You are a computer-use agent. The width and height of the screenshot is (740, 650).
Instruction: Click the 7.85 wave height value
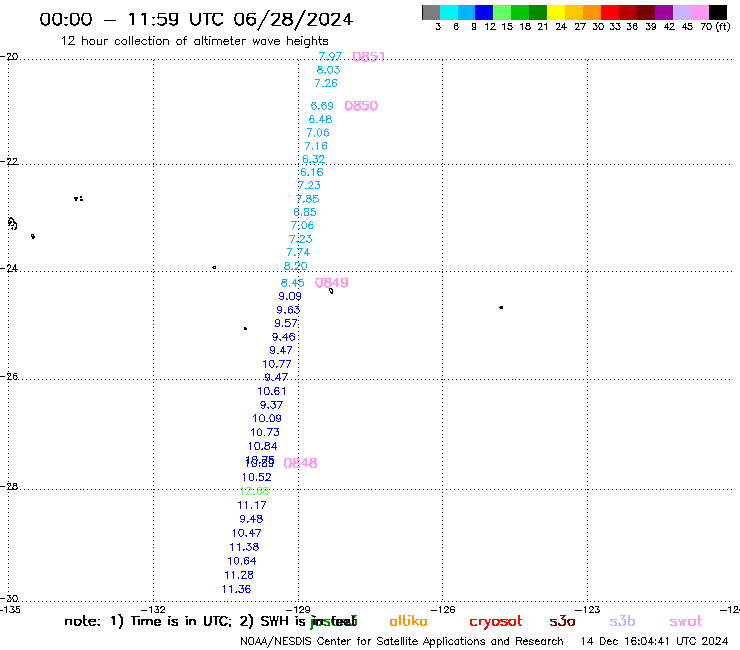pyautogui.click(x=307, y=199)
